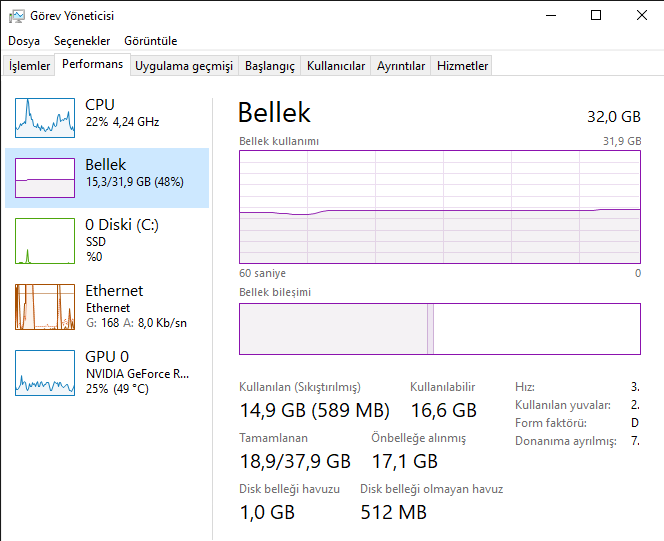Maximize the Görev Yöneticisi window
664x541 pixels.
pyautogui.click(x=596, y=16)
